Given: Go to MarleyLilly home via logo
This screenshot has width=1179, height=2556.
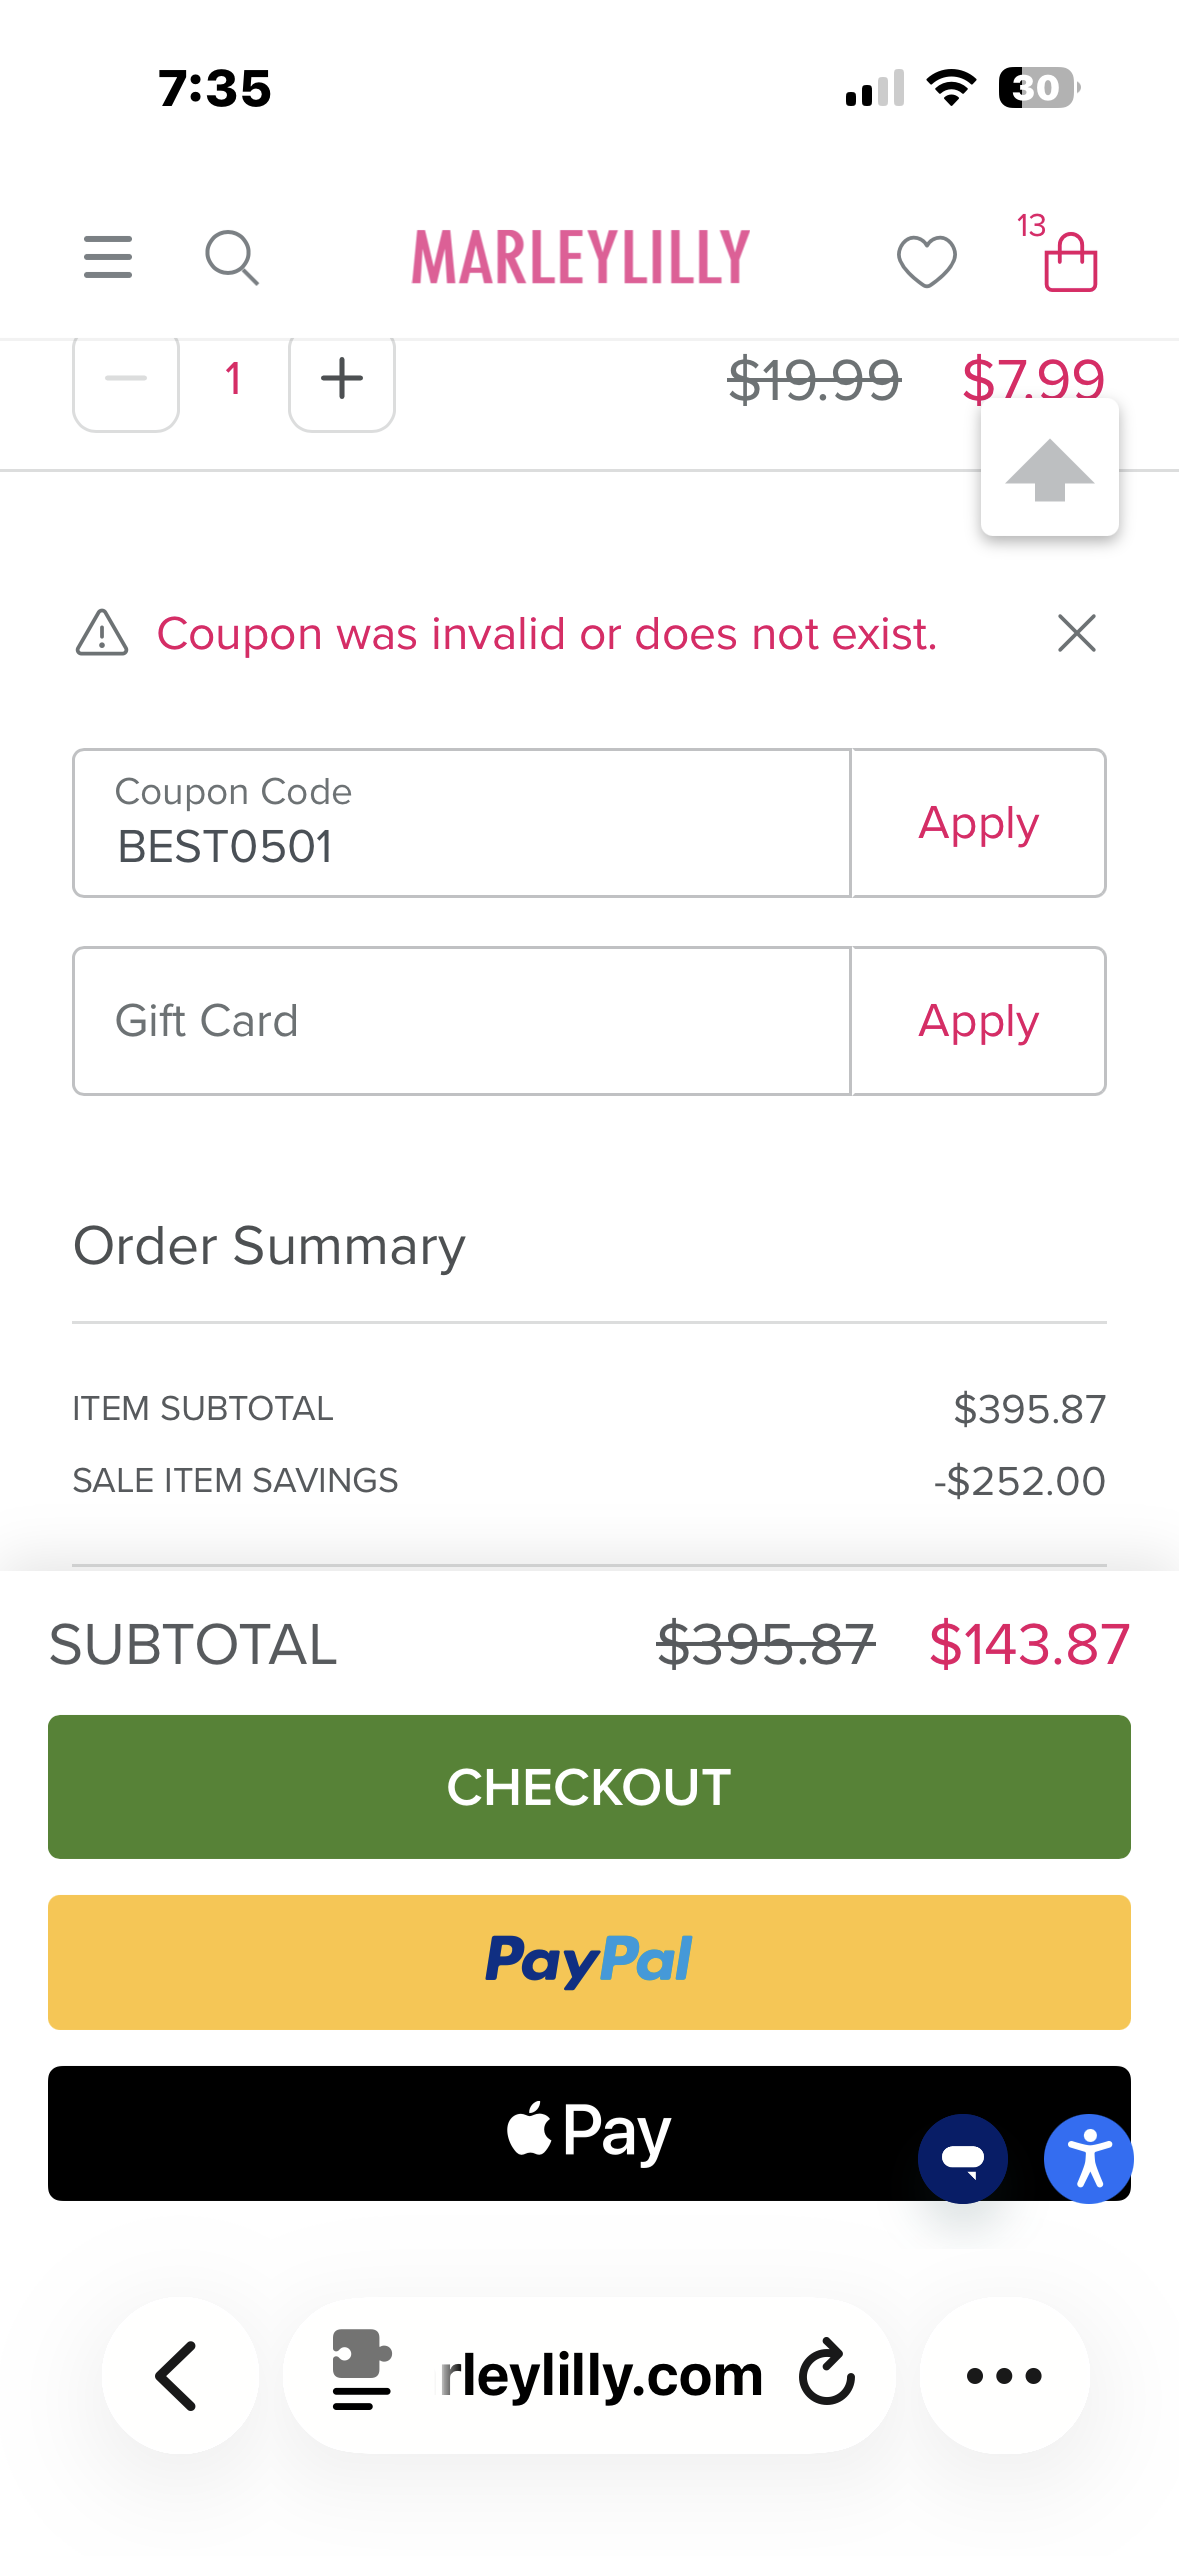Looking at the screenshot, I should 580,257.
